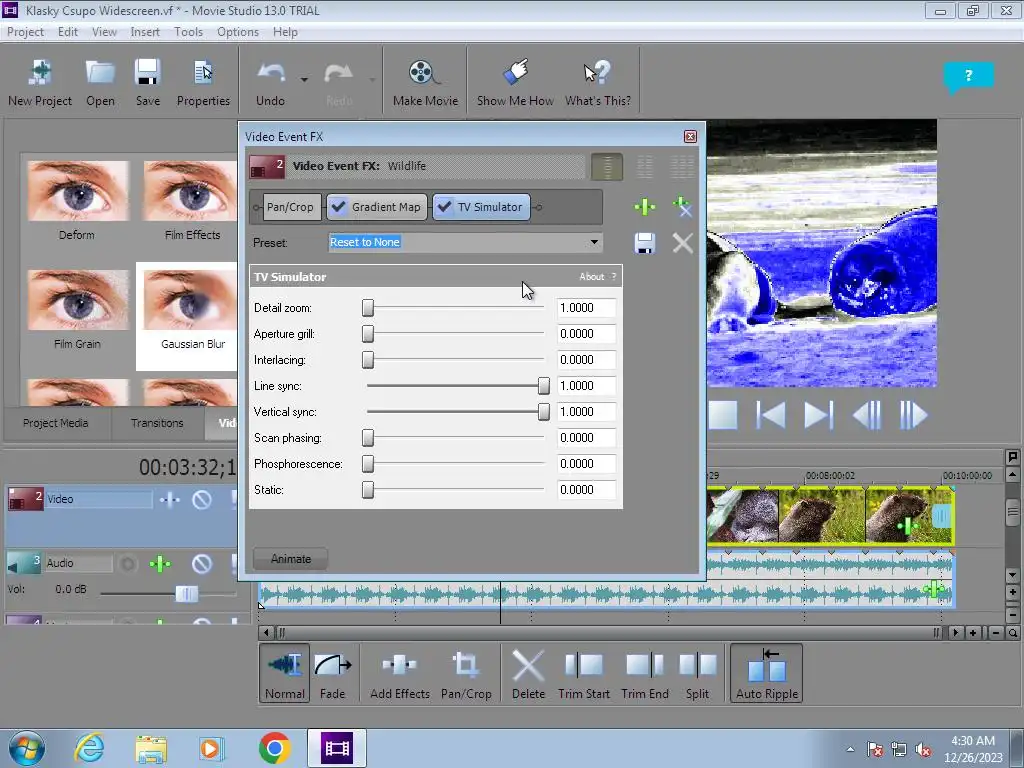Select the Normal edit tool
Screen dimensions: 1024x768
click(285, 673)
